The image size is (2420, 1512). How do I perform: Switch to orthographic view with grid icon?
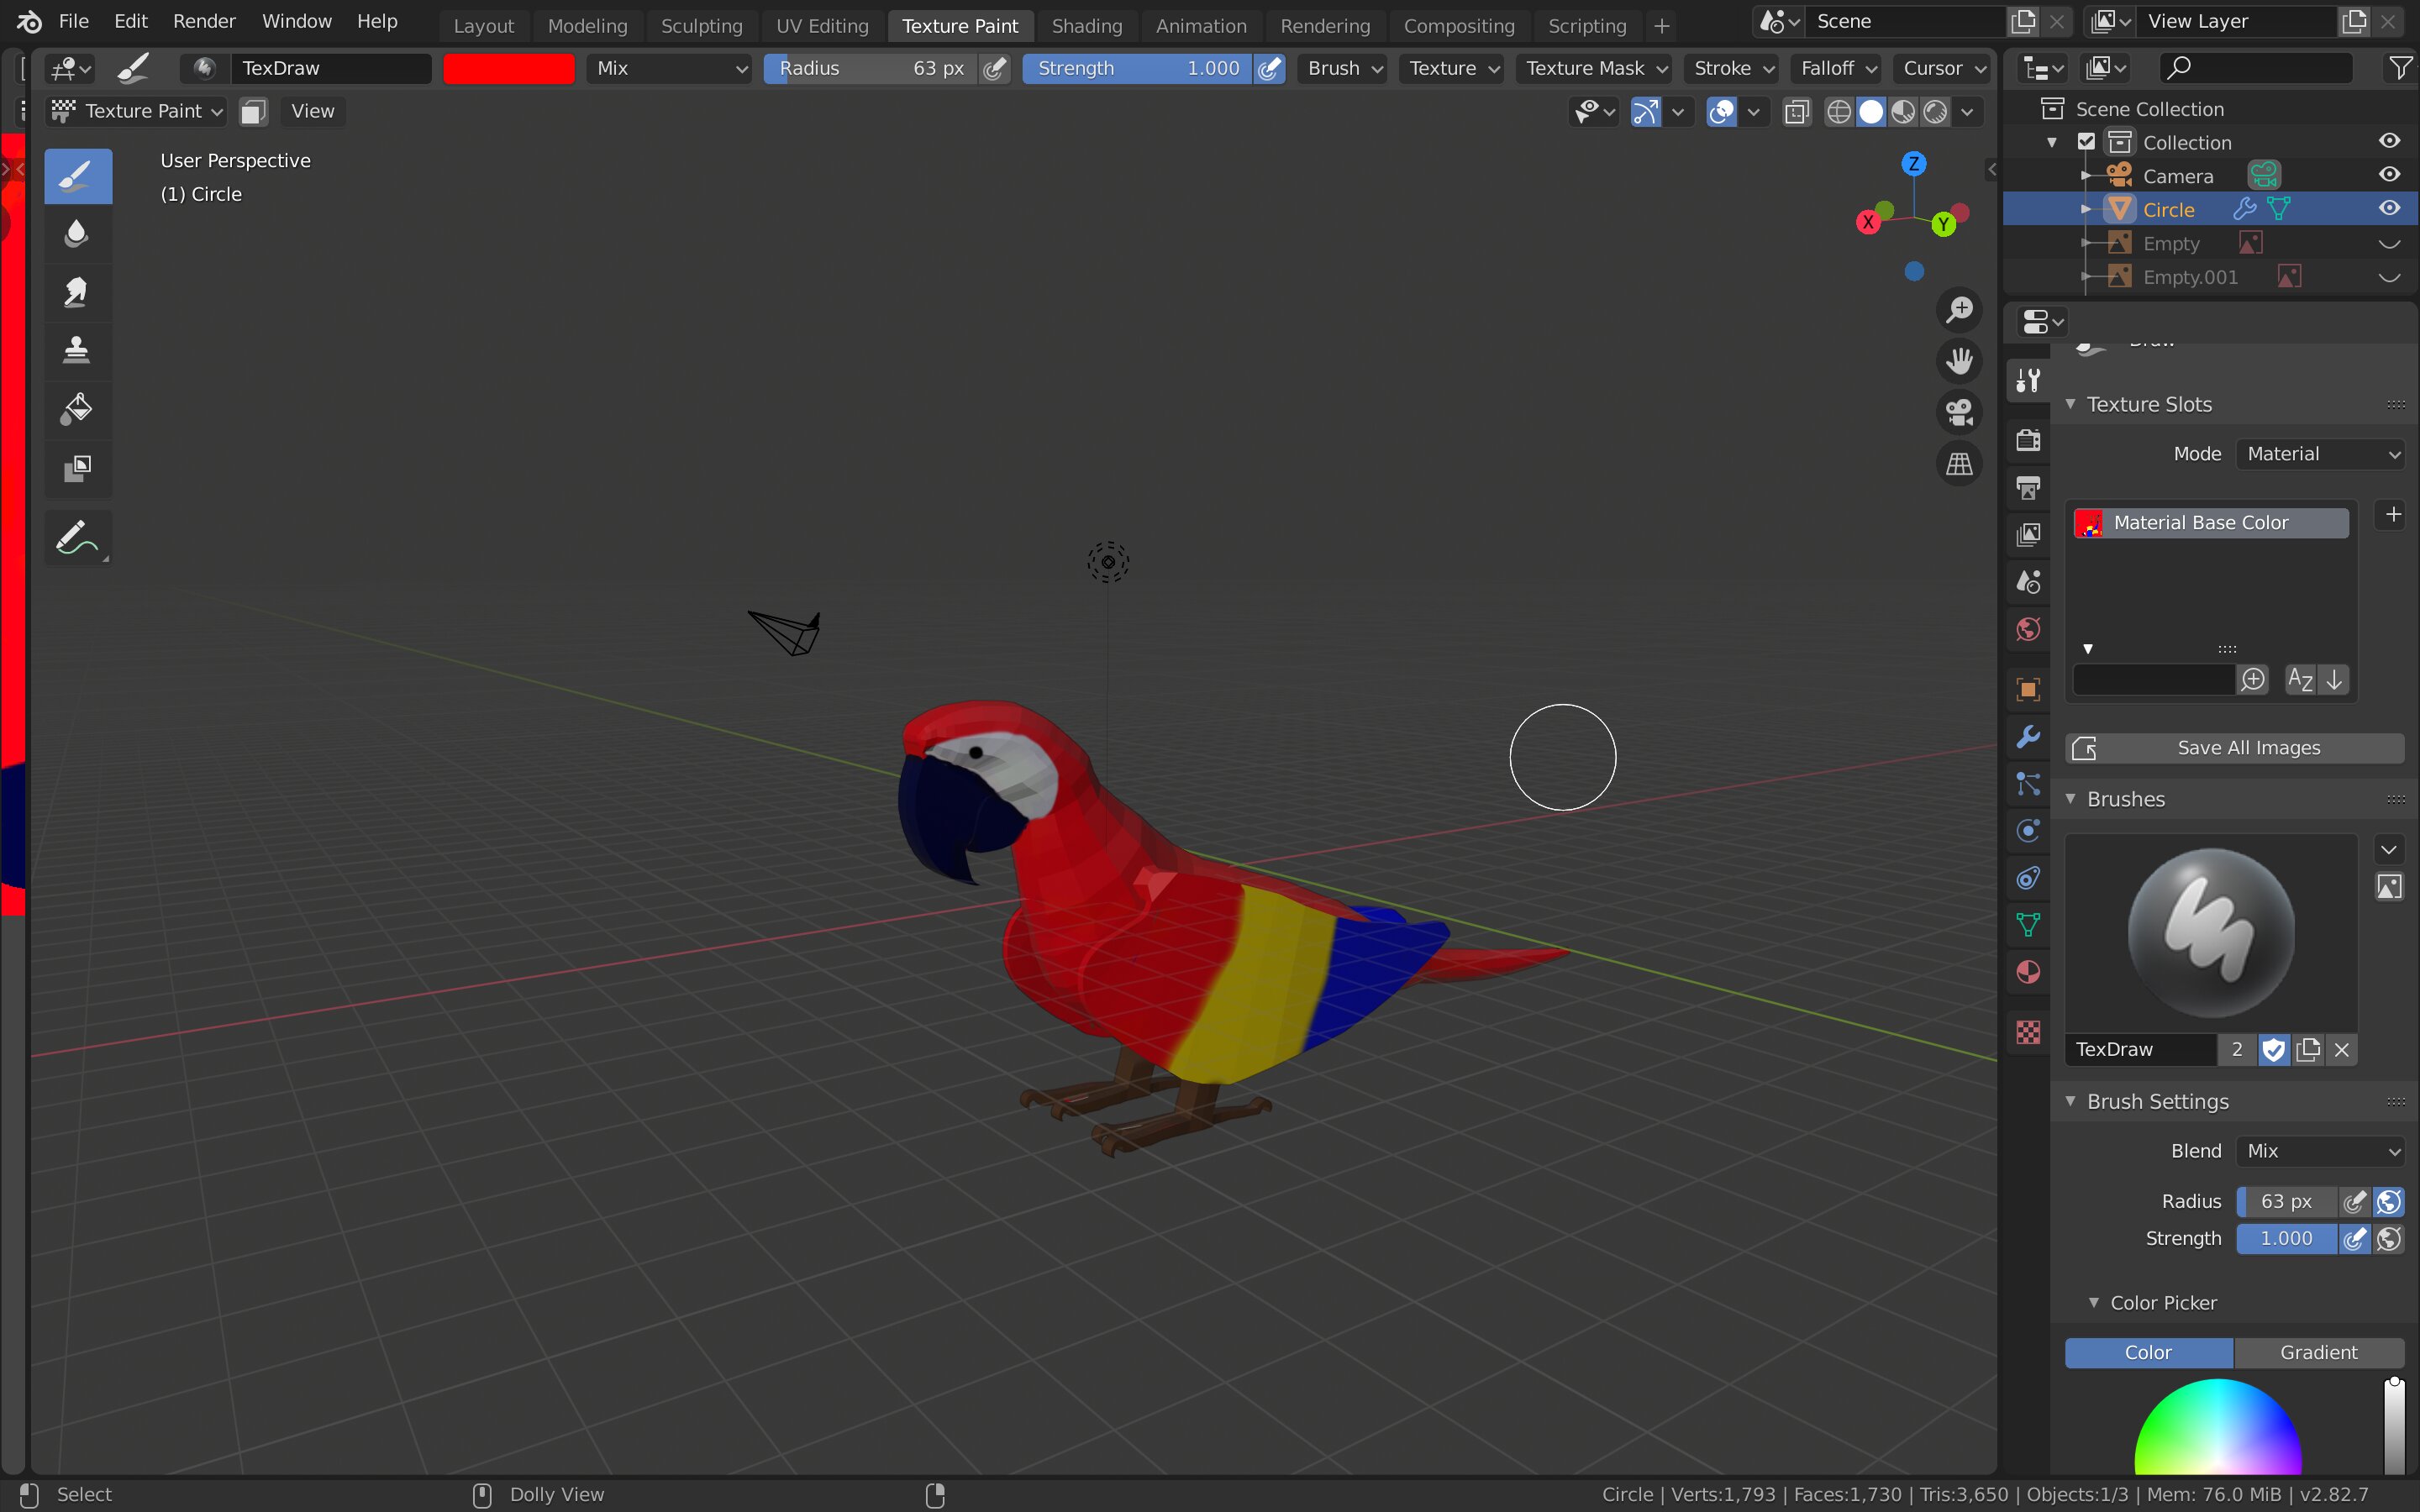[1959, 464]
